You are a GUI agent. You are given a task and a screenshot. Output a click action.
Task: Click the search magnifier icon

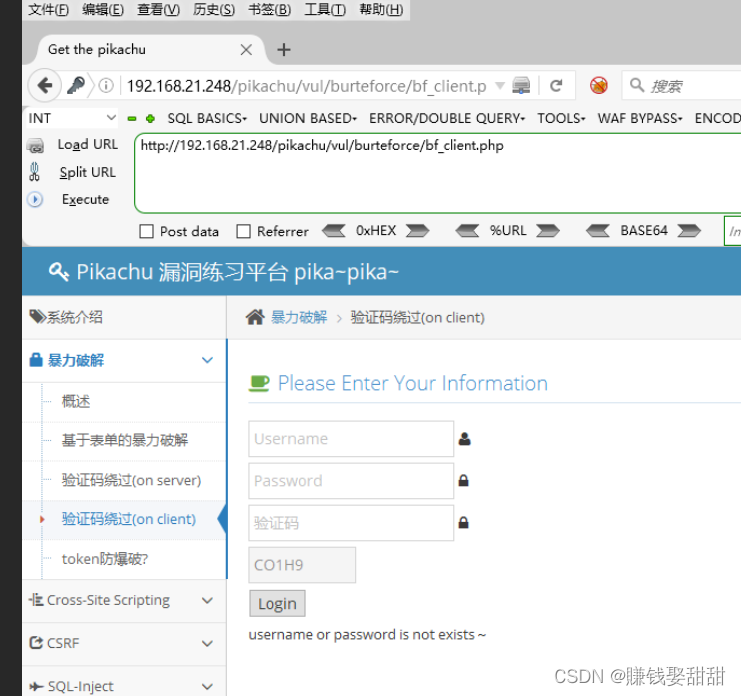pos(637,85)
